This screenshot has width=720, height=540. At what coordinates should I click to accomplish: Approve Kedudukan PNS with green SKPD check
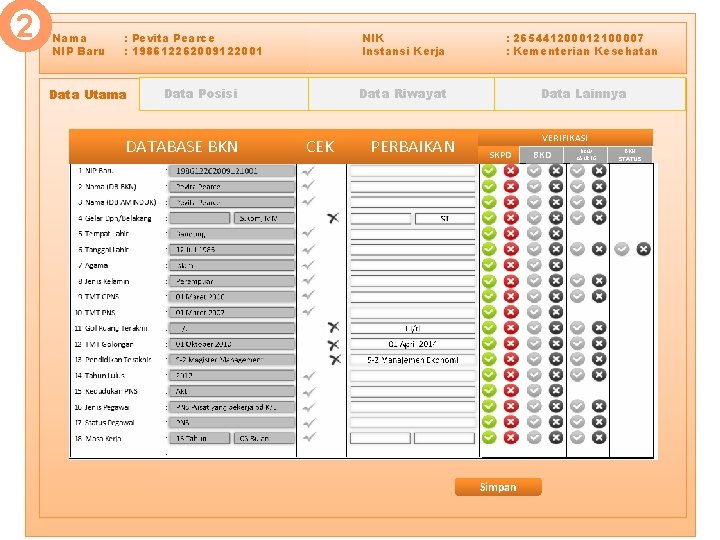coord(489,391)
